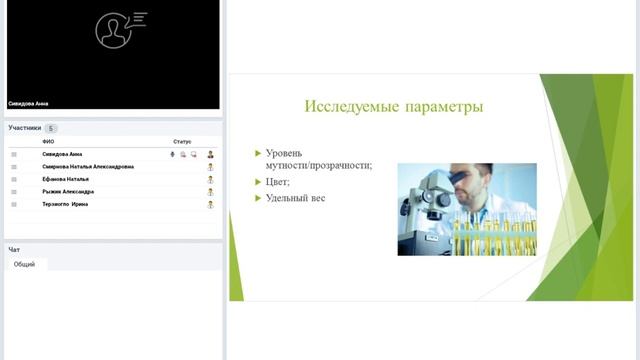Image resolution: width=640 pixels, height=360 pixels.
Task: Toggle the square marker beside Сивидова Анна
Action: tap(14, 154)
